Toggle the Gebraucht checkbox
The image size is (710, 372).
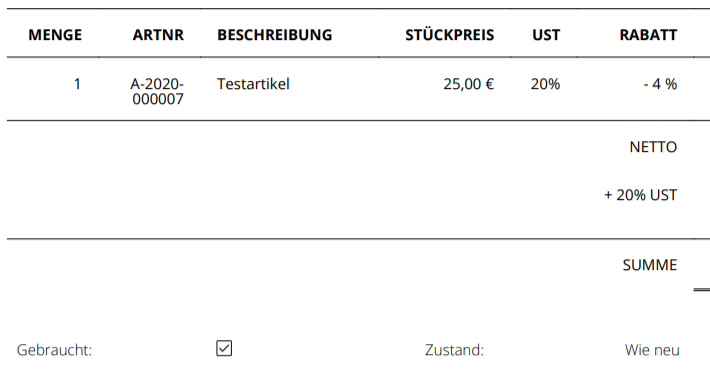point(224,348)
